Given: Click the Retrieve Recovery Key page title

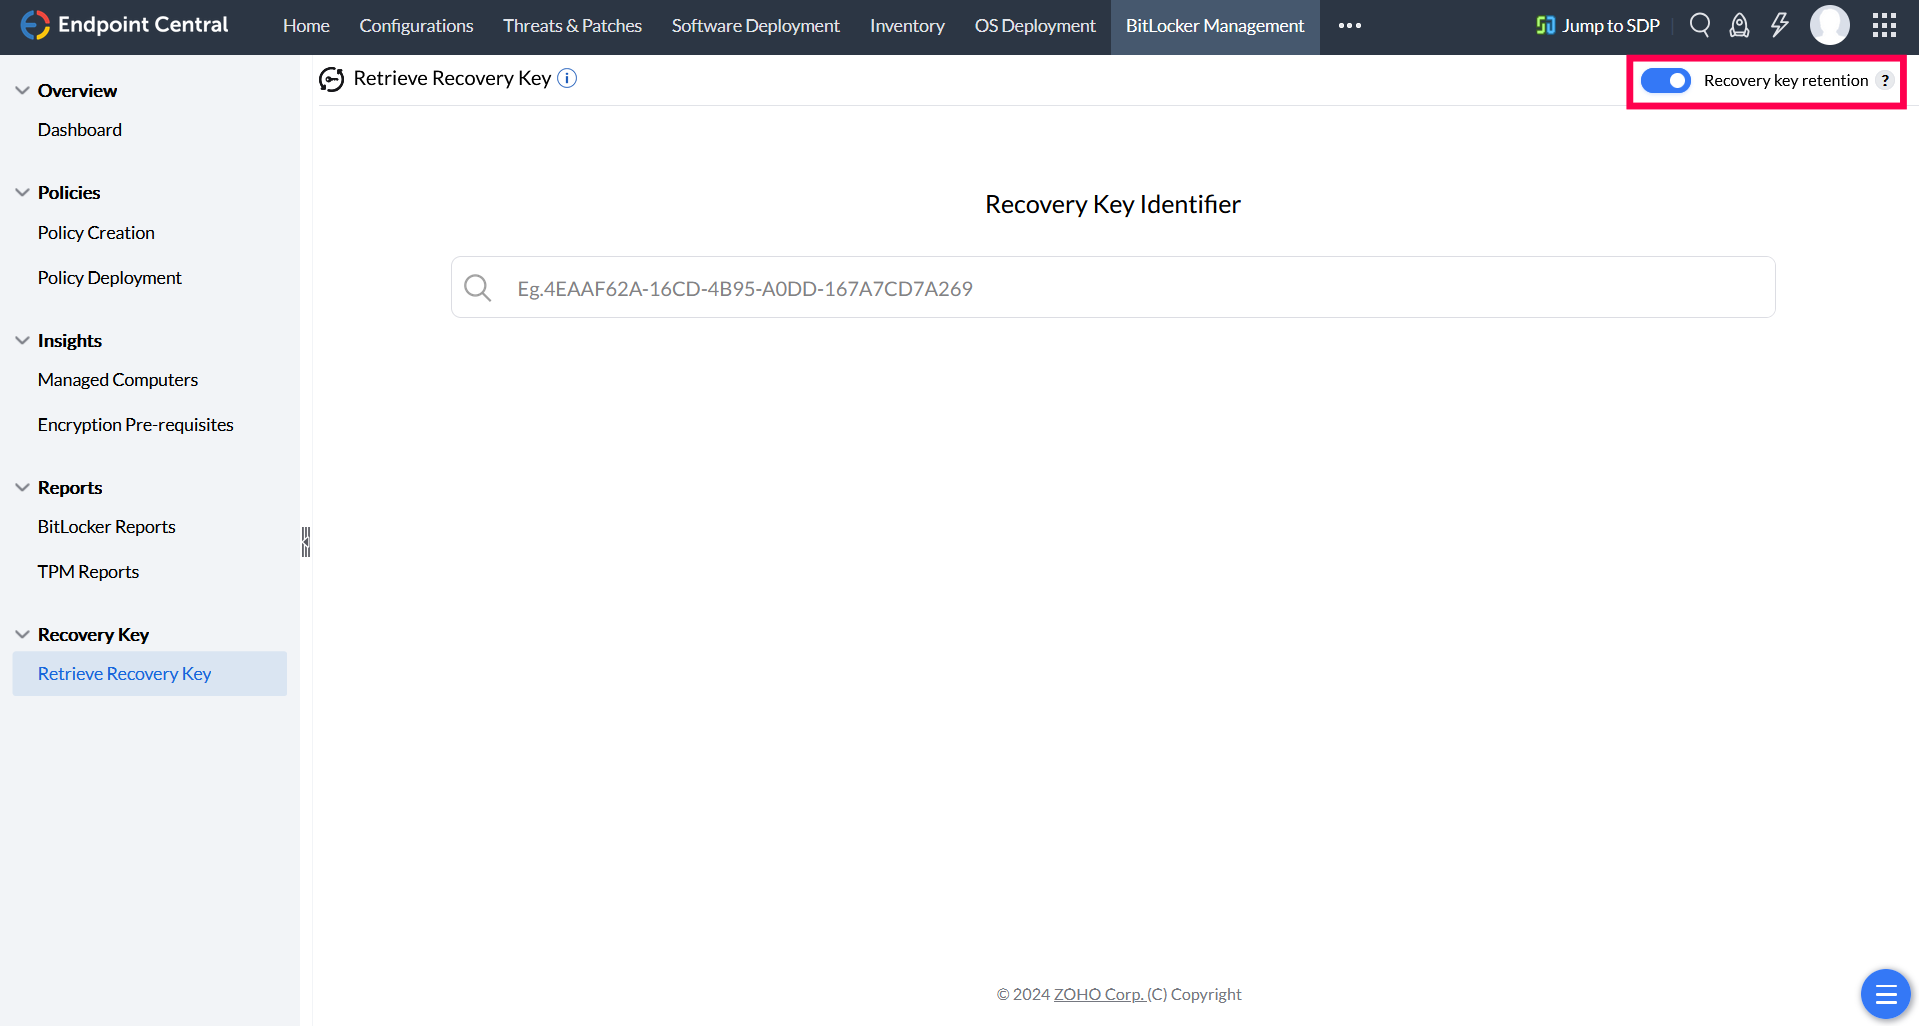Looking at the screenshot, I should (452, 78).
